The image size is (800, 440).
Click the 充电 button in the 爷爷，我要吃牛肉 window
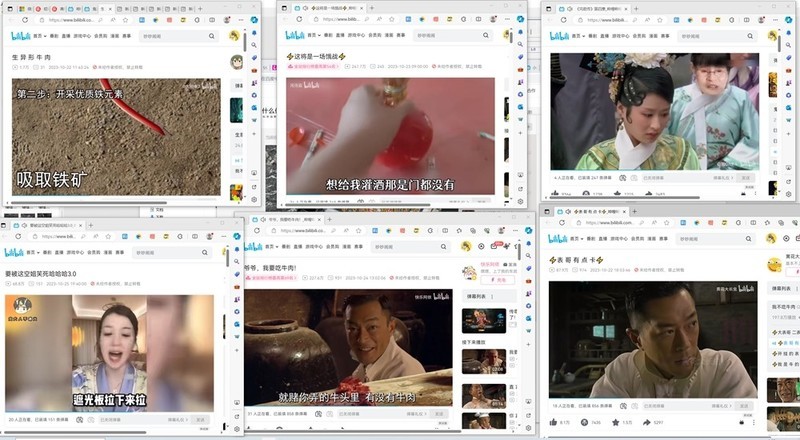[x=497, y=280]
